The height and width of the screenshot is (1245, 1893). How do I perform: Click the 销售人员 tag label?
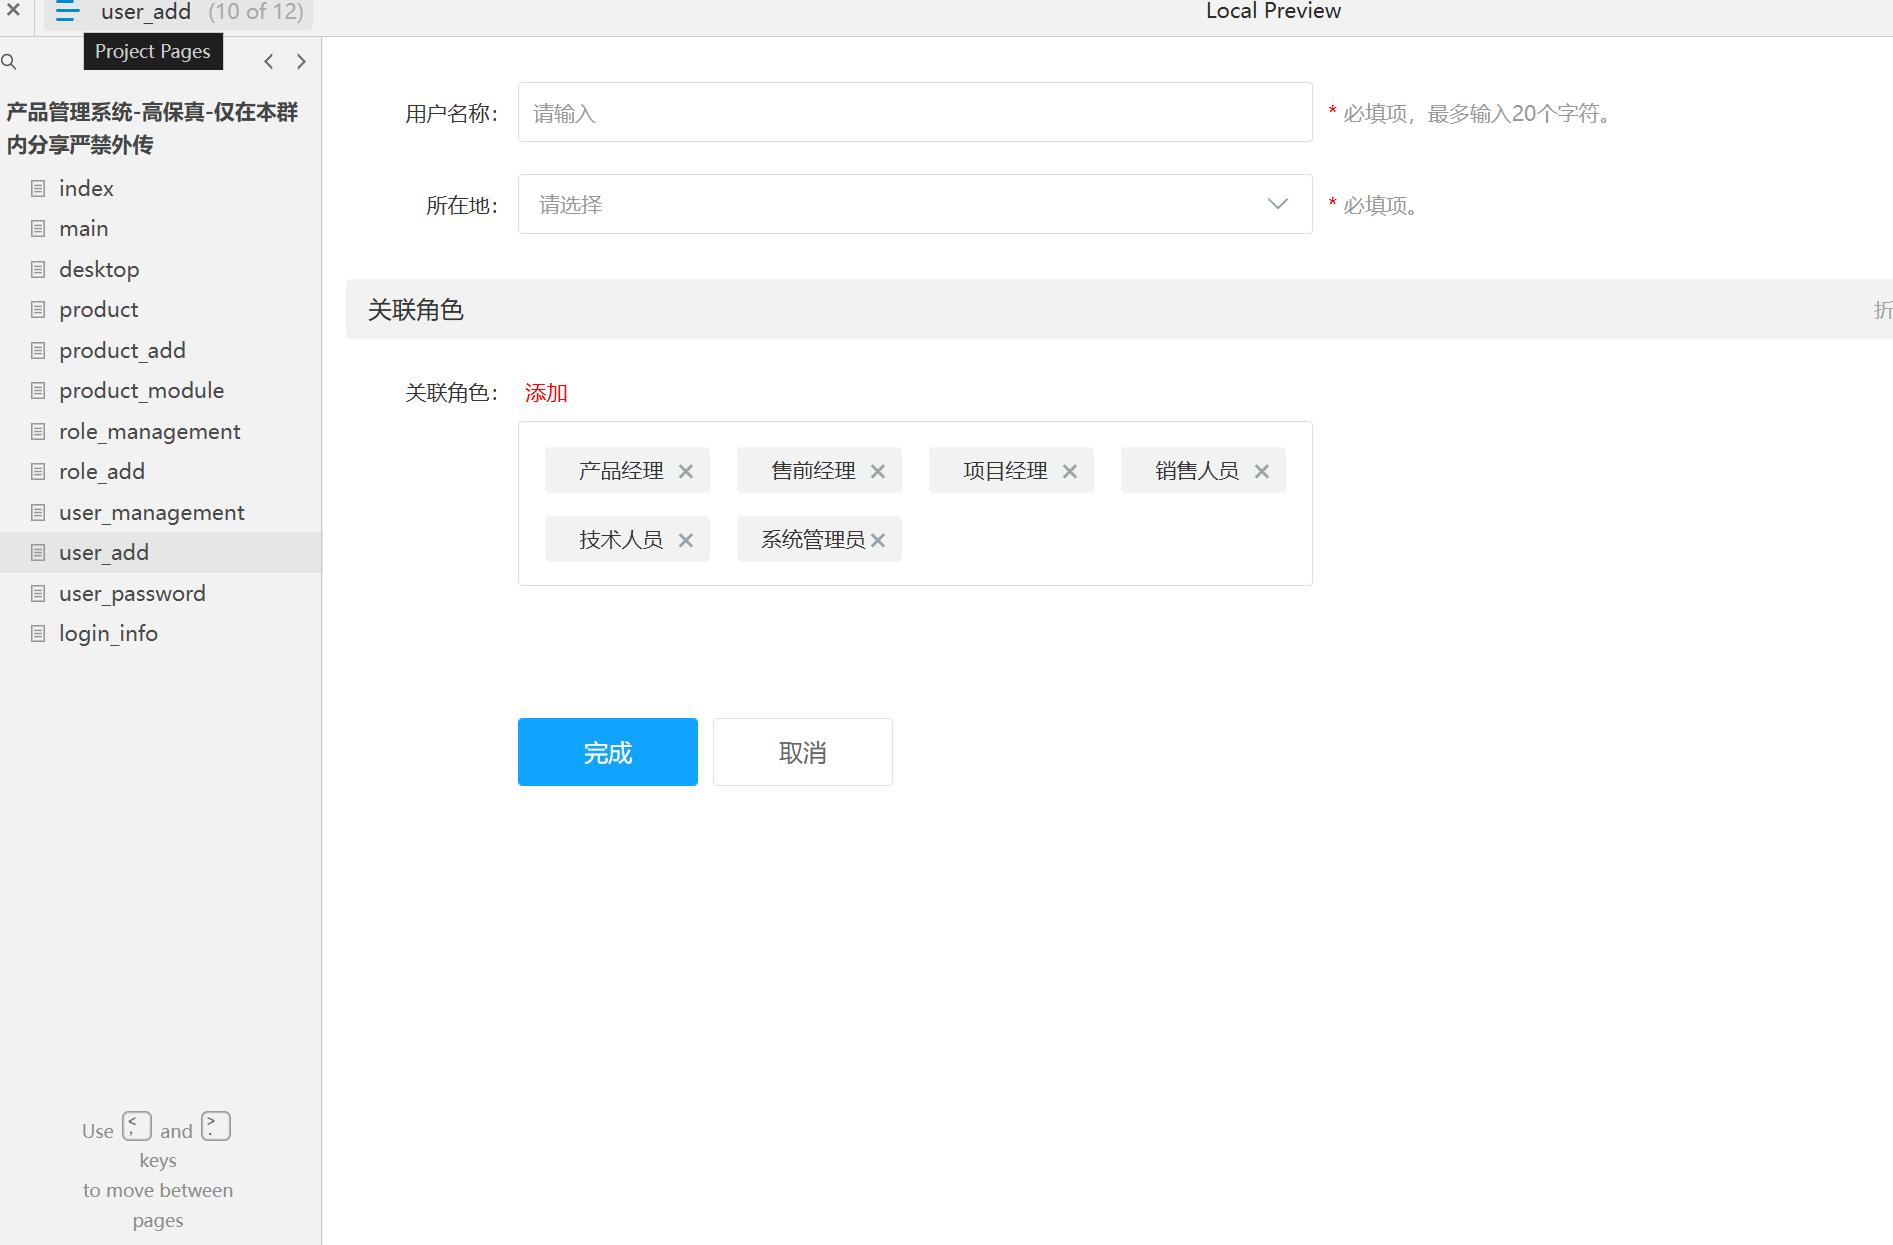[1197, 471]
